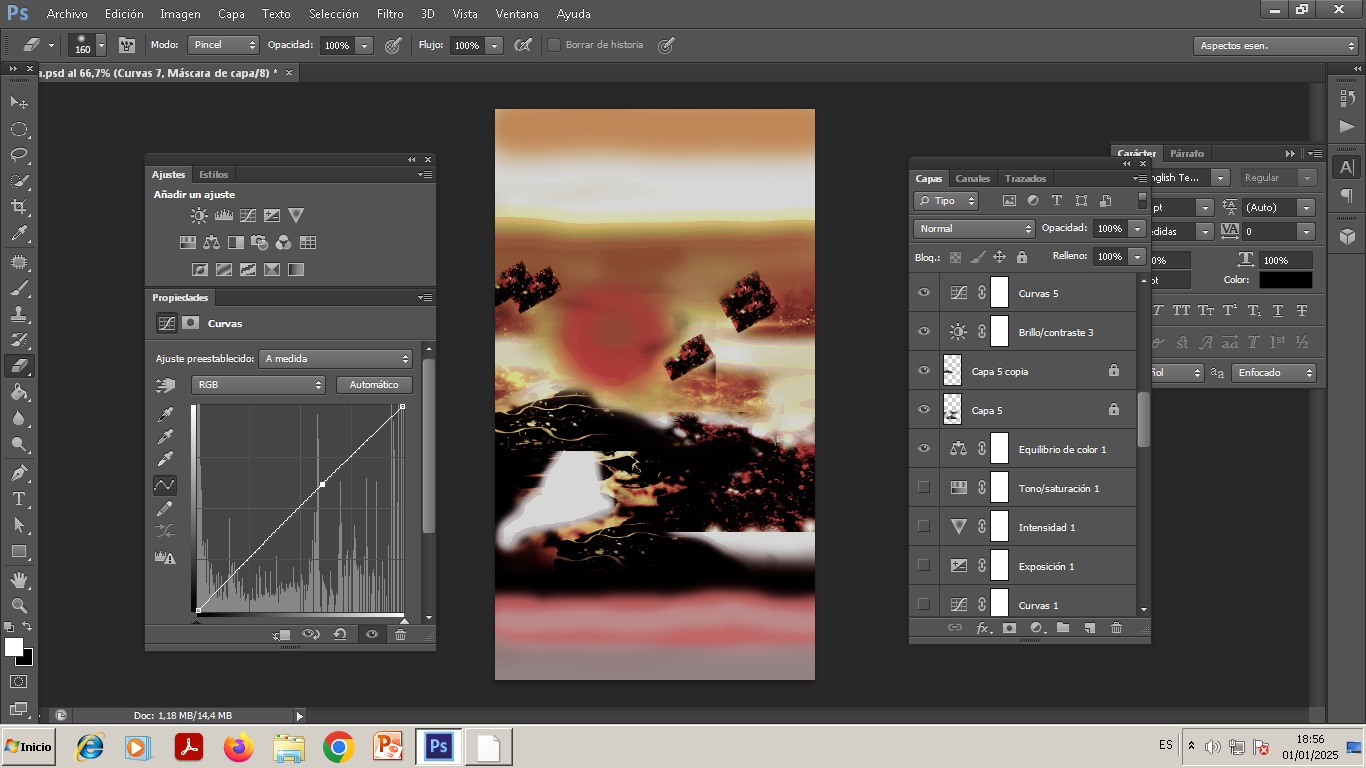Select the Horizontal Type tool
Screen dimensions: 1366x768
click(19, 499)
